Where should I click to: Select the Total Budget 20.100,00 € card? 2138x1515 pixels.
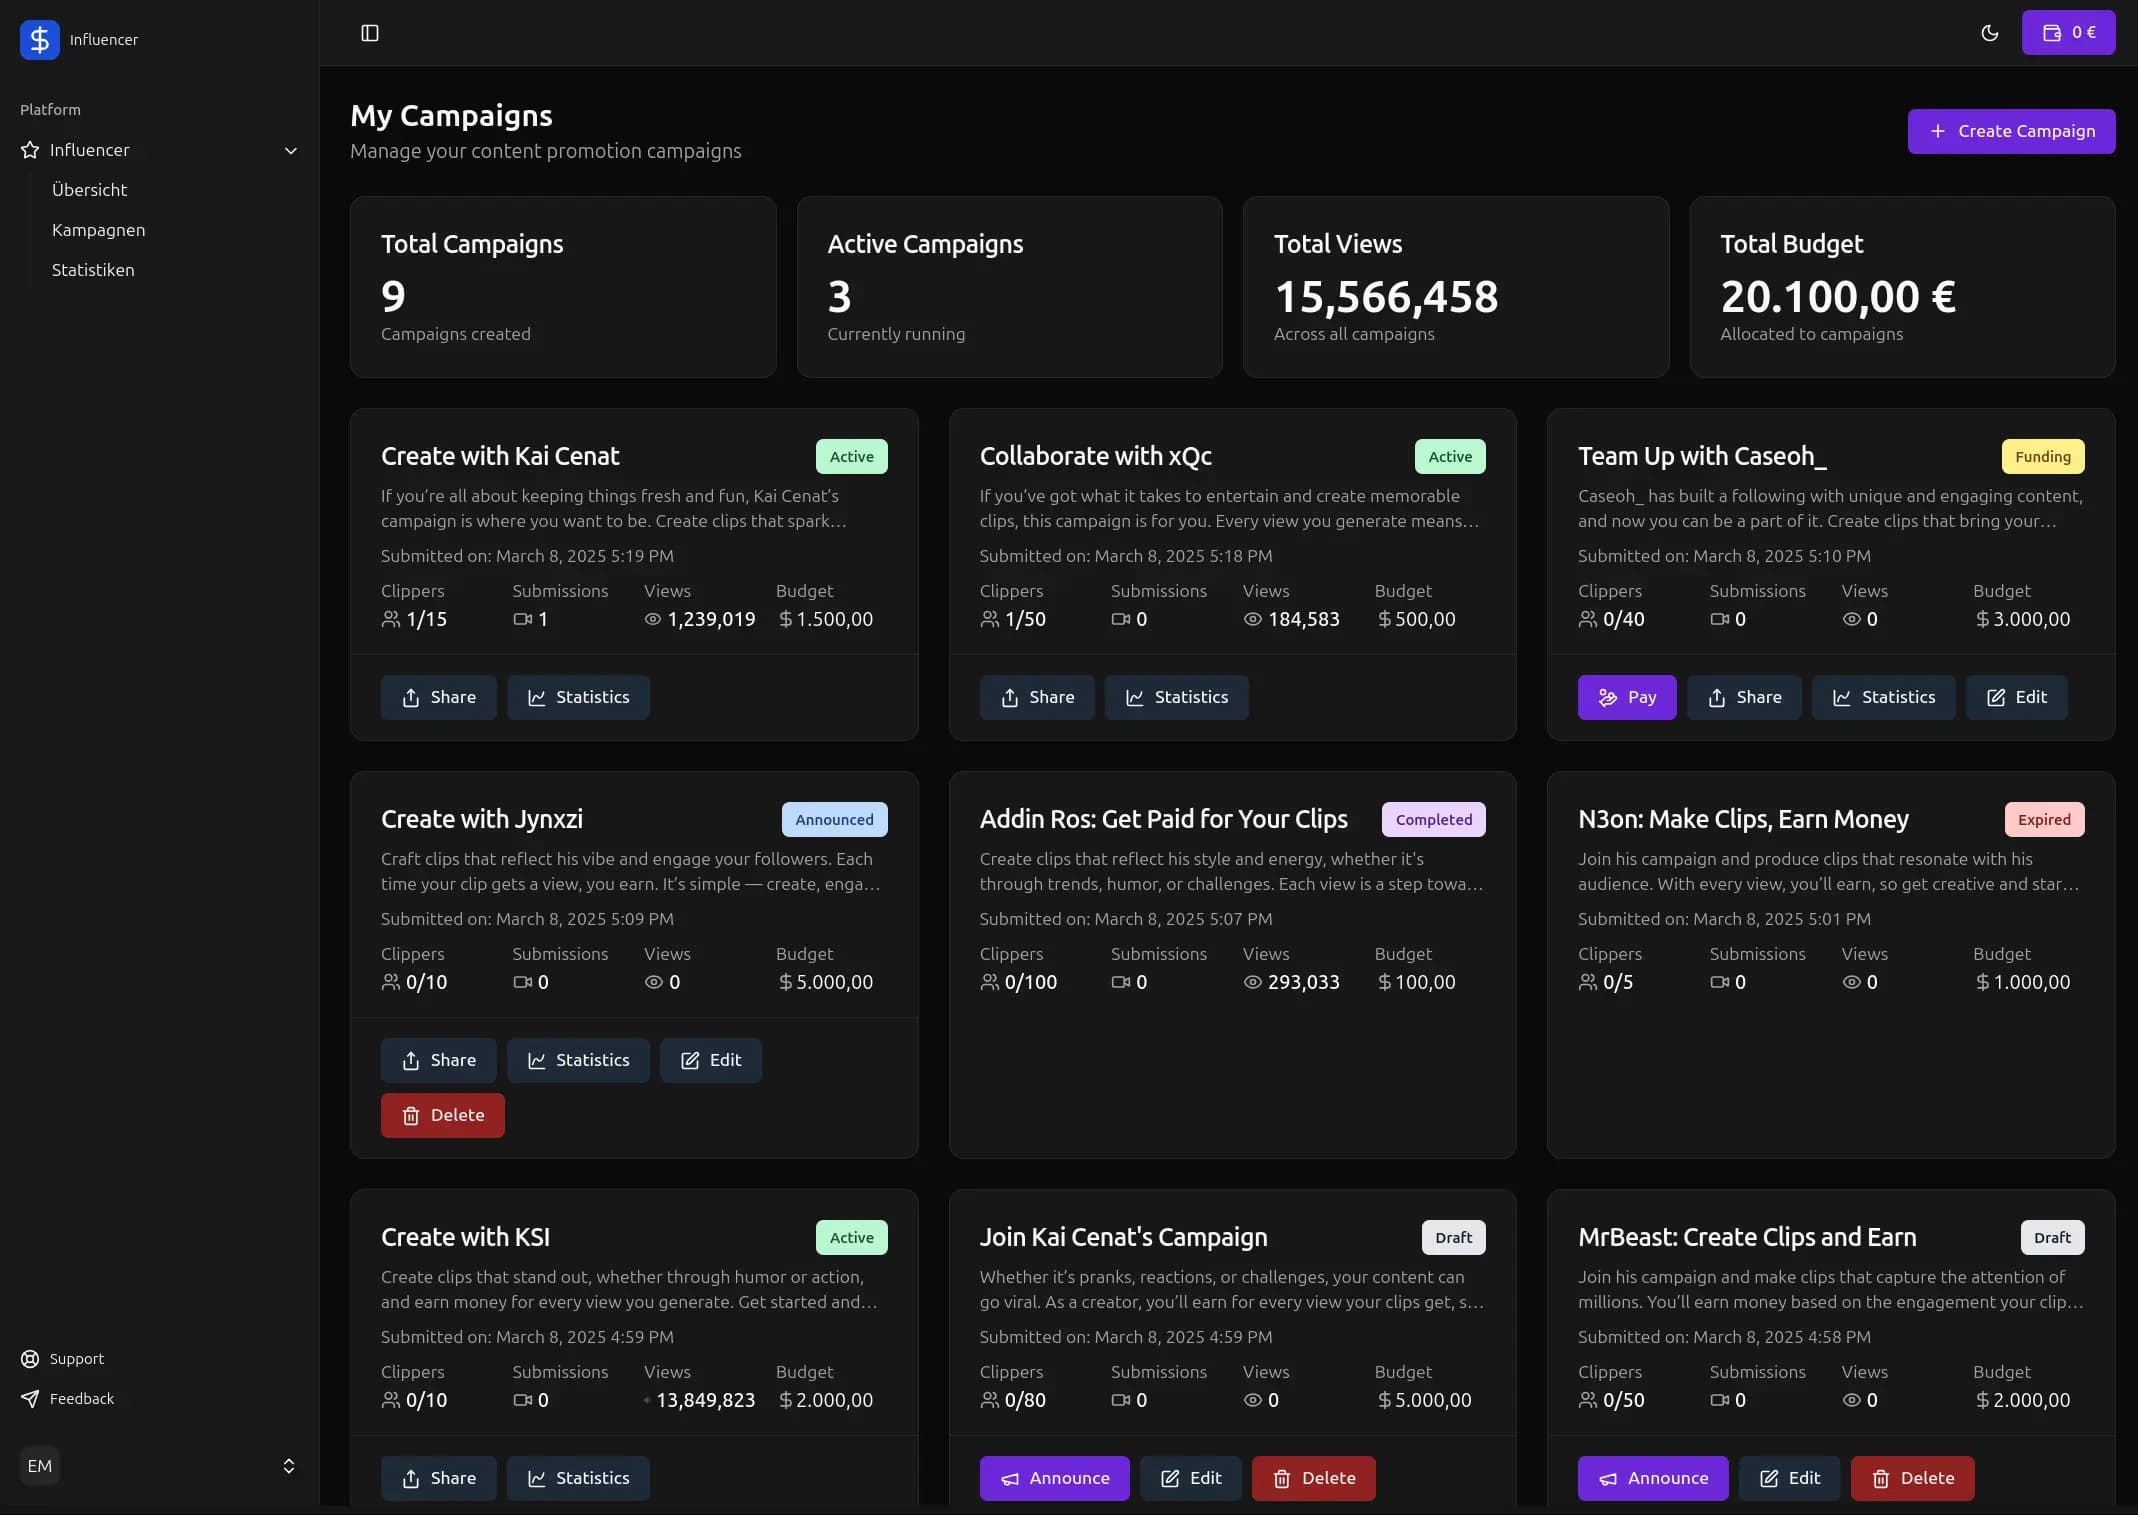[x=1902, y=287]
